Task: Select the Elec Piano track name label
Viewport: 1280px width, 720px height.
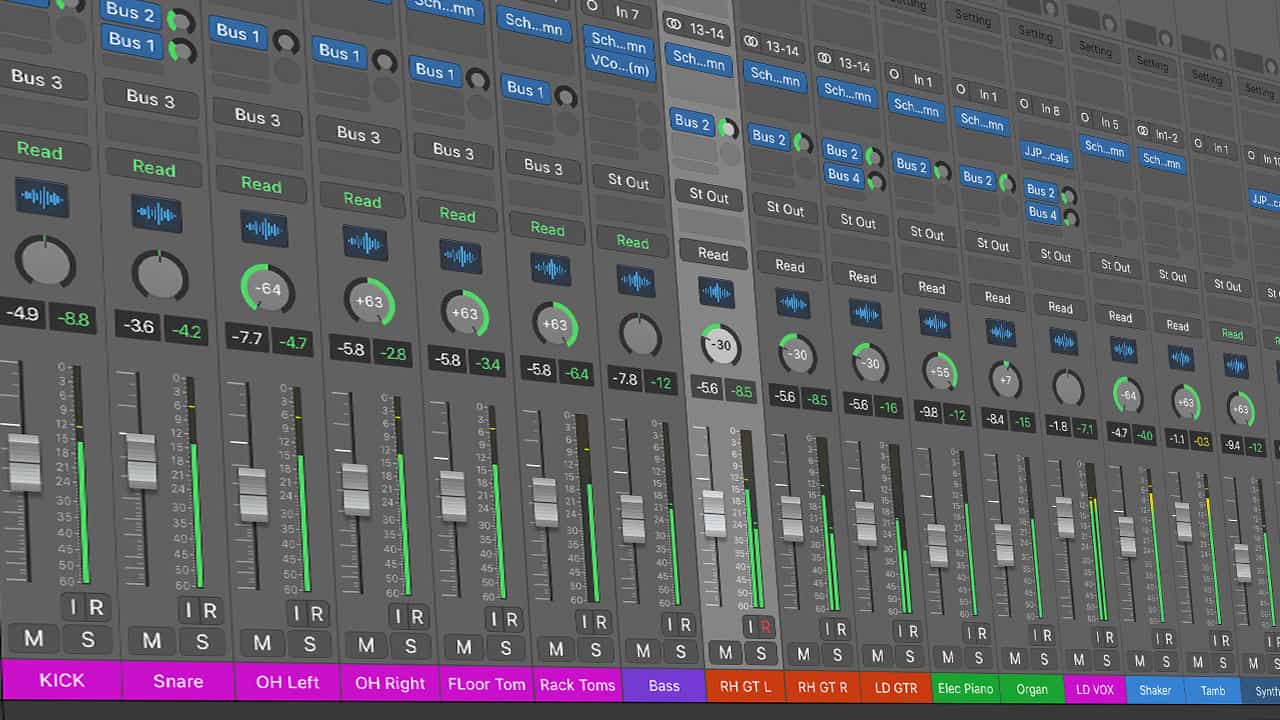Action: coord(964,689)
